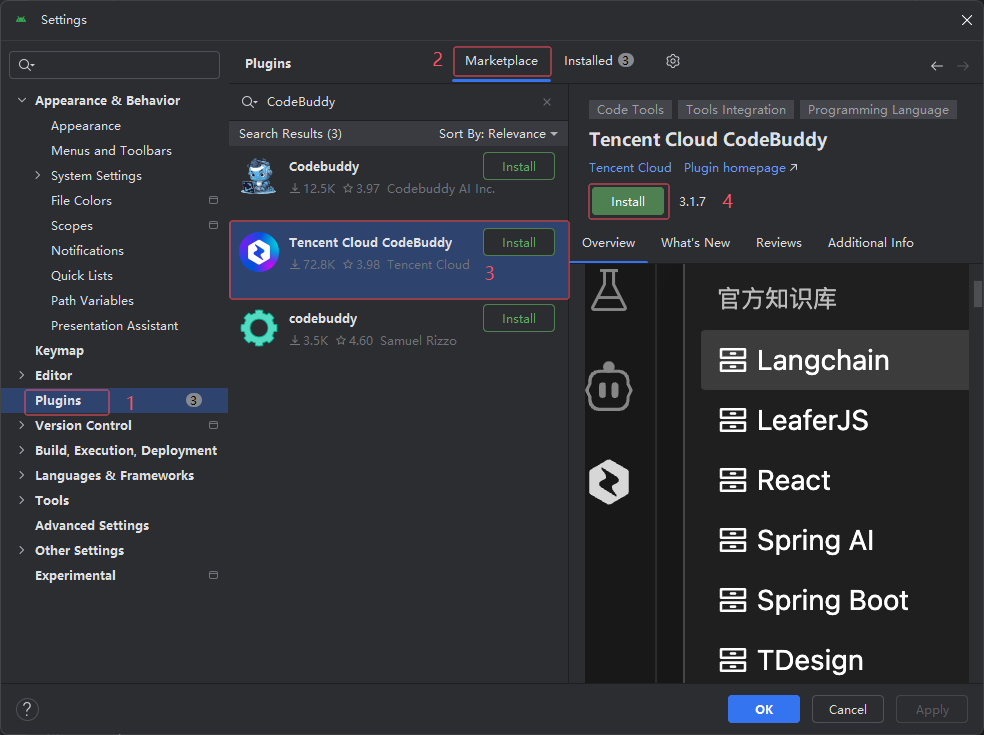
Task: Open the Plugin homepage link
Action: (x=733, y=167)
